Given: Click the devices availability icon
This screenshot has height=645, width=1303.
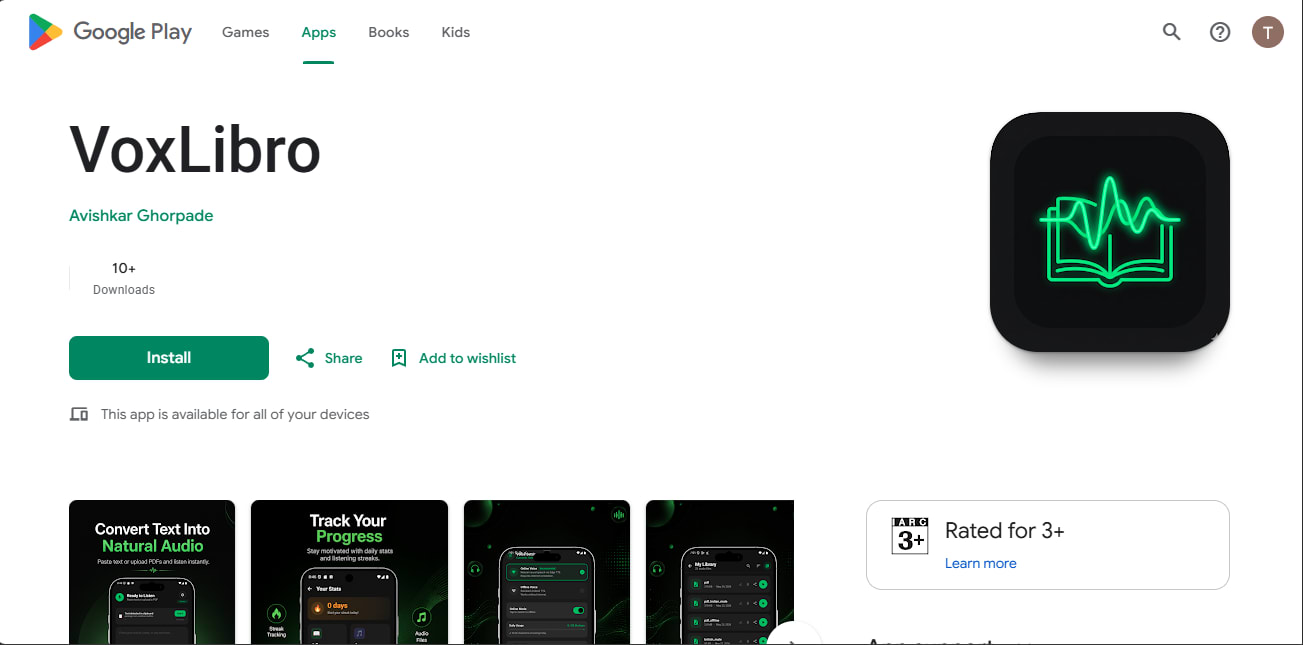Looking at the screenshot, I should click(x=79, y=414).
